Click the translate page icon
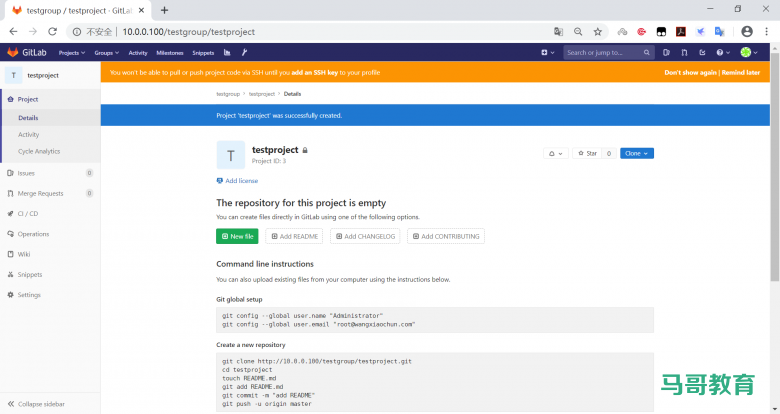Image resolution: width=780 pixels, height=414 pixels. tap(559, 31)
